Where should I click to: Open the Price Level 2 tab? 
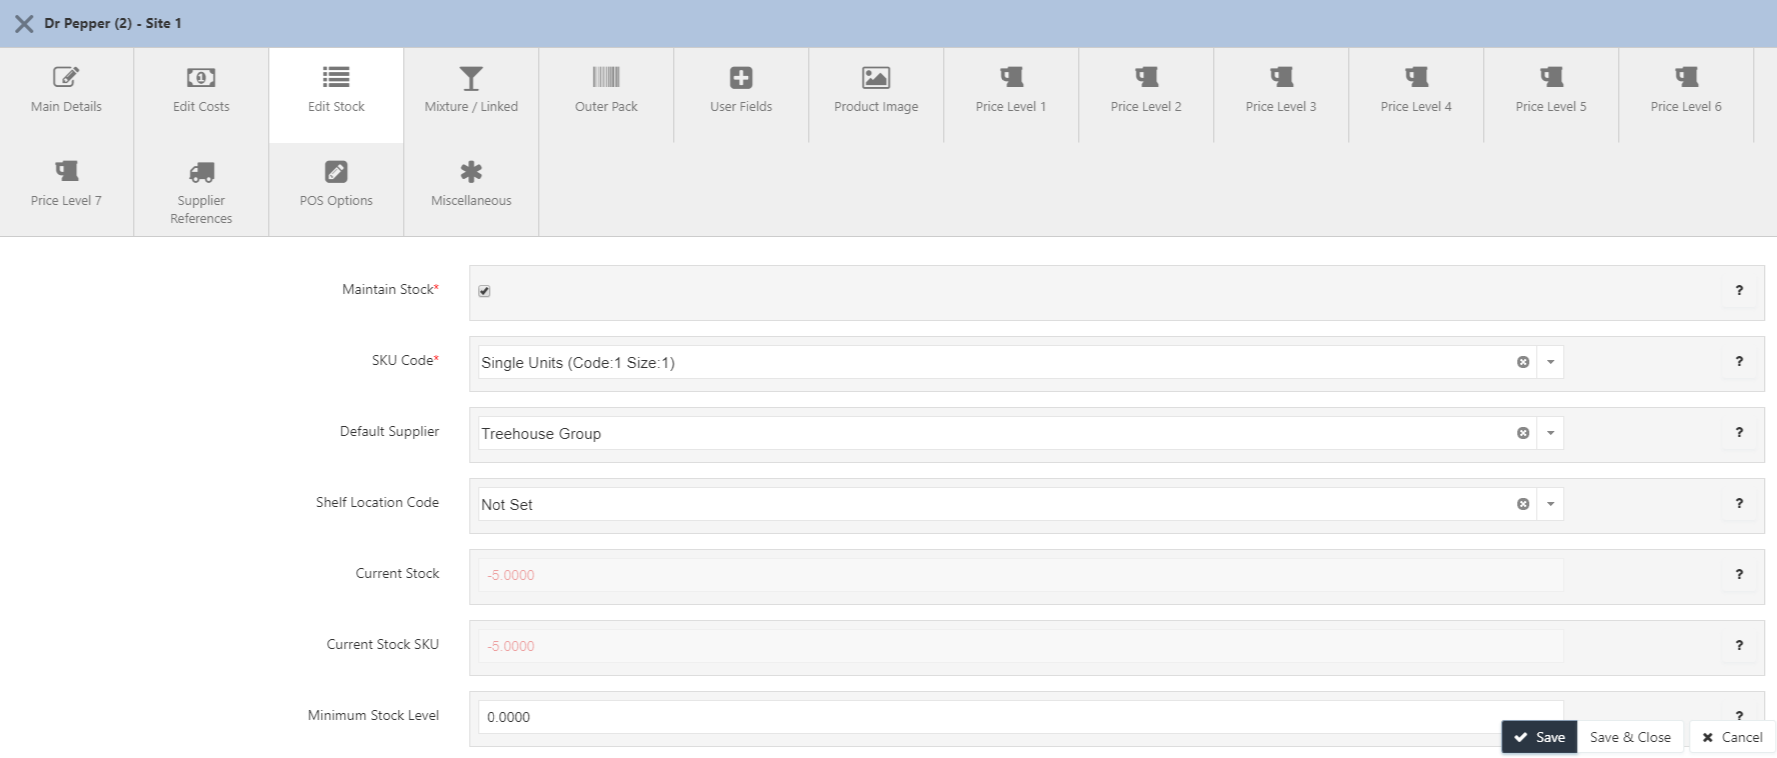point(1146,95)
